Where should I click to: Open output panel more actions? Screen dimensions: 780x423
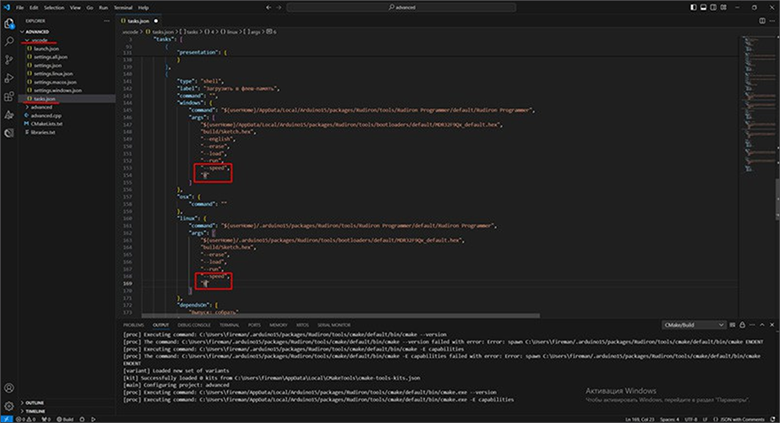click(752, 325)
